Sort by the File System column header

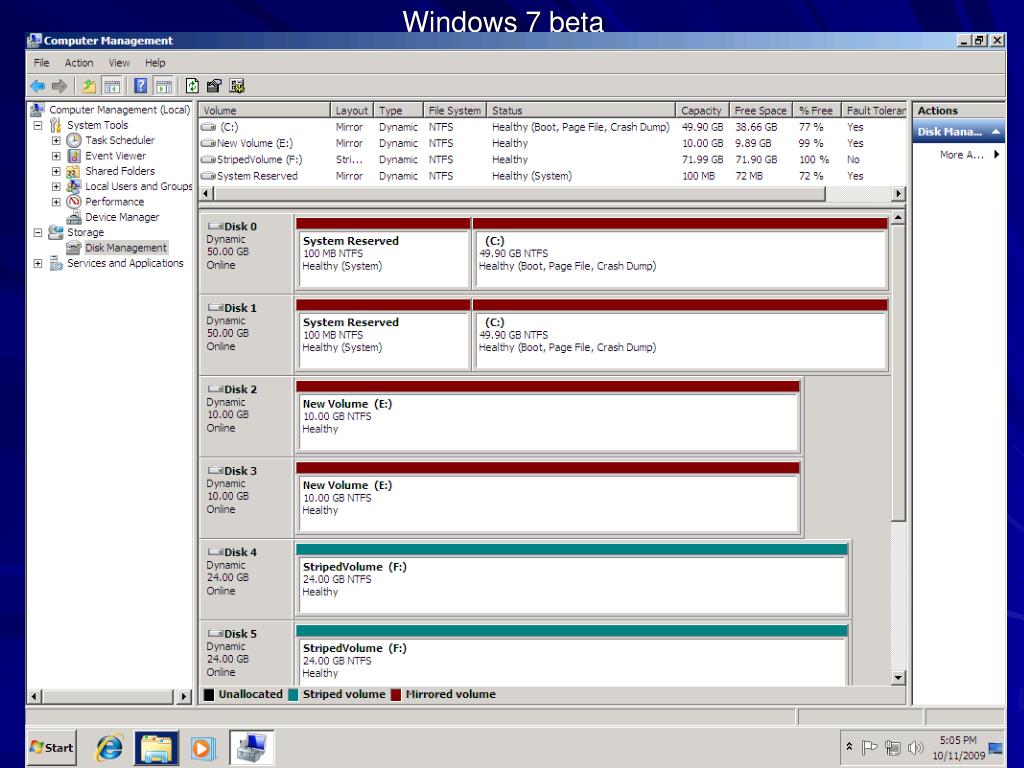click(455, 110)
